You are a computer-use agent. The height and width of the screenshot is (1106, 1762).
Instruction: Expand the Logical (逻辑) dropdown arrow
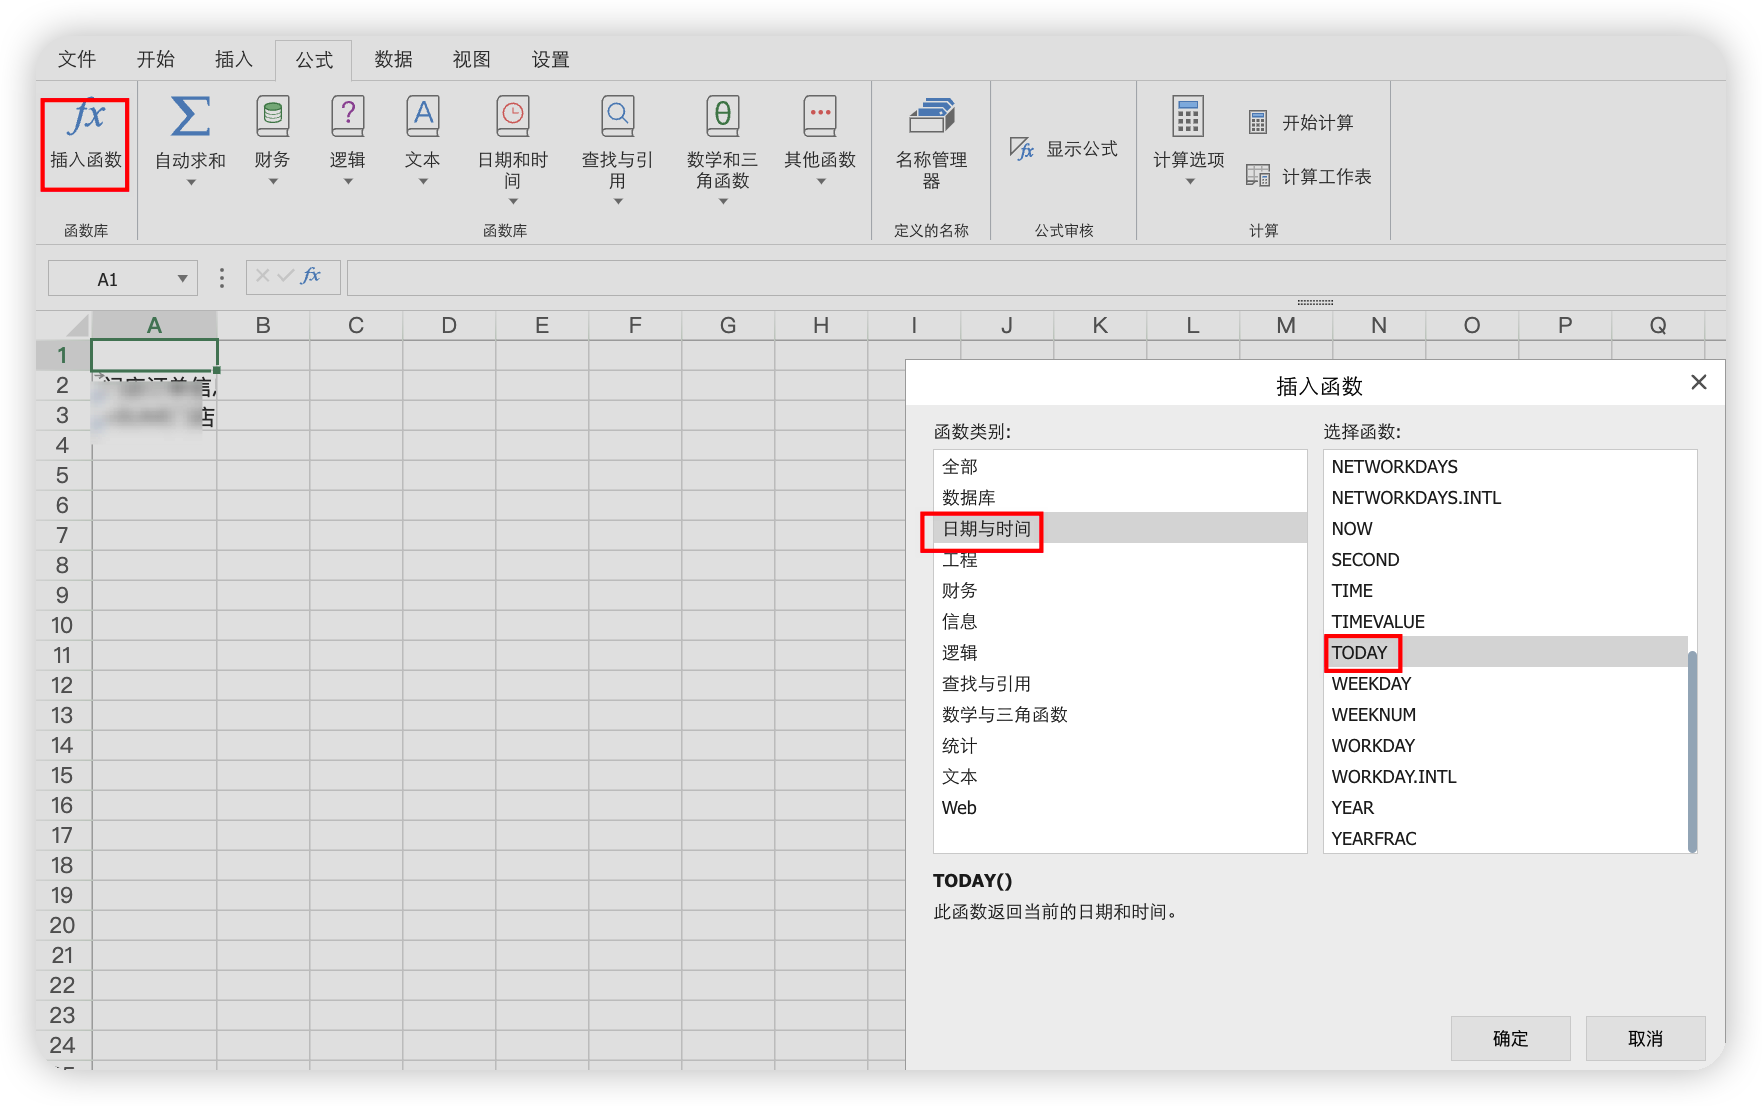pyautogui.click(x=348, y=182)
